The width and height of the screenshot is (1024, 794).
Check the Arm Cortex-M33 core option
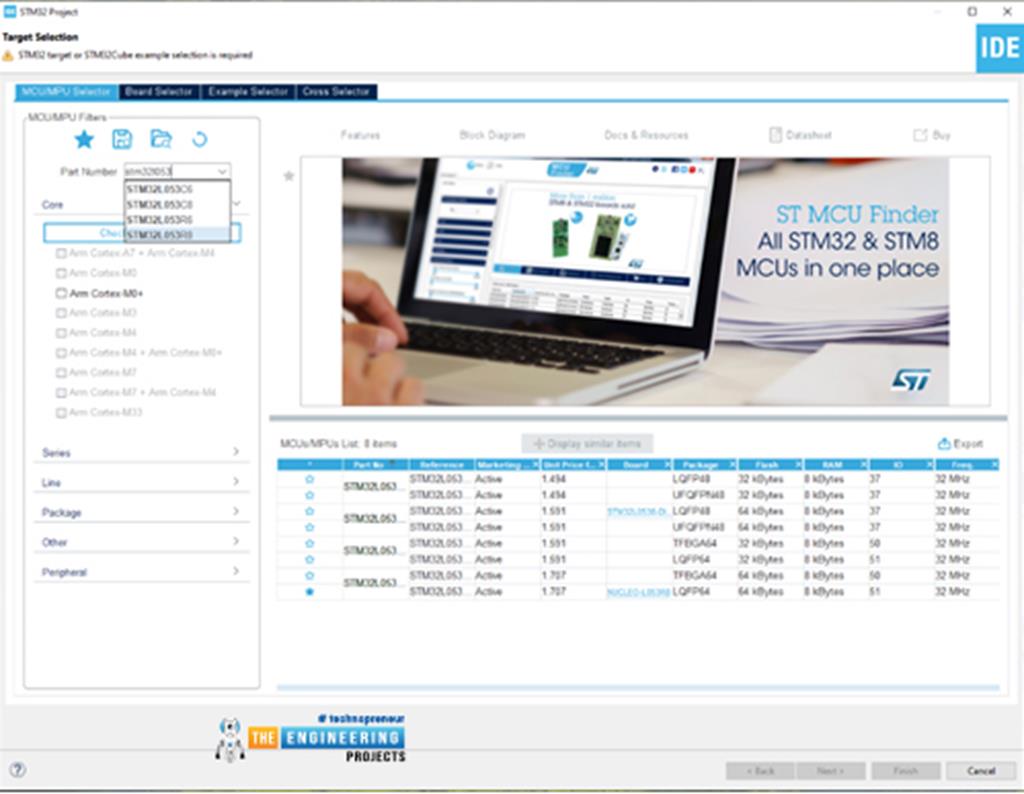[62, 412]
